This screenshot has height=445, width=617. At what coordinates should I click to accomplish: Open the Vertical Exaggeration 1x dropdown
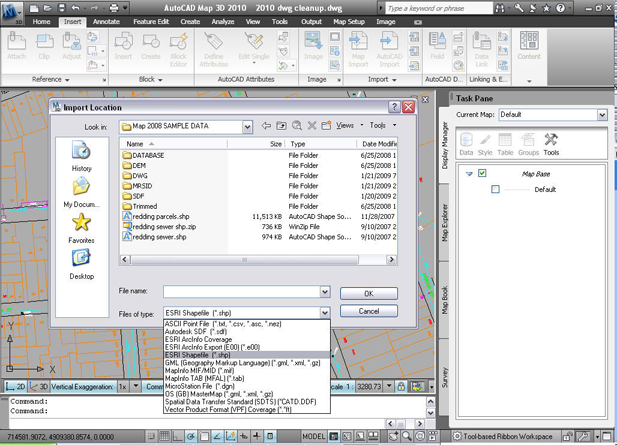(135, 386)
